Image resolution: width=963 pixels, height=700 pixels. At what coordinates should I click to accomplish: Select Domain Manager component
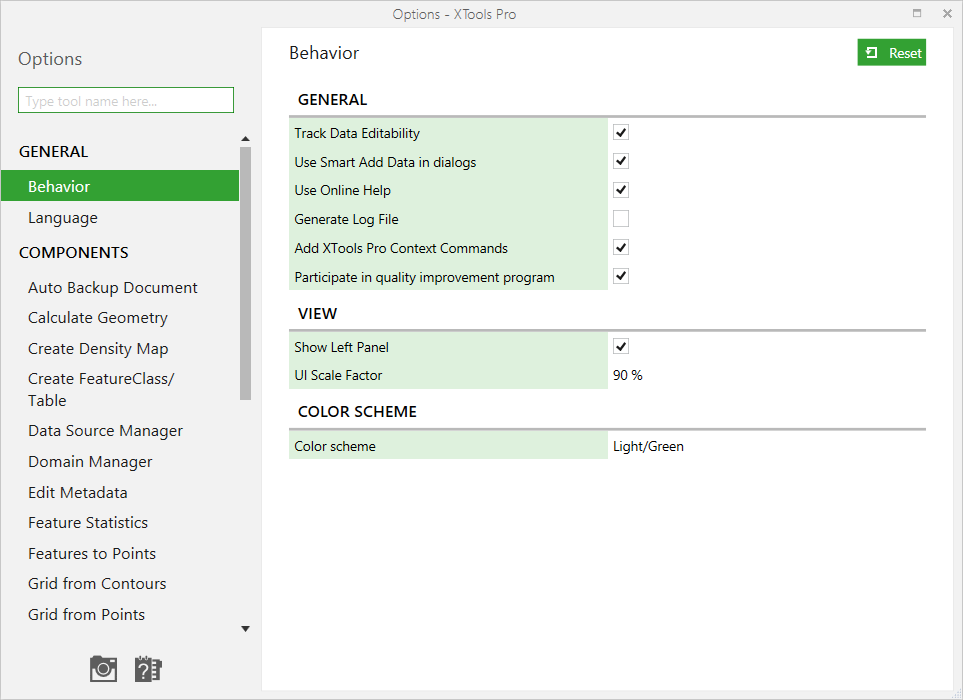coord(90,462)
